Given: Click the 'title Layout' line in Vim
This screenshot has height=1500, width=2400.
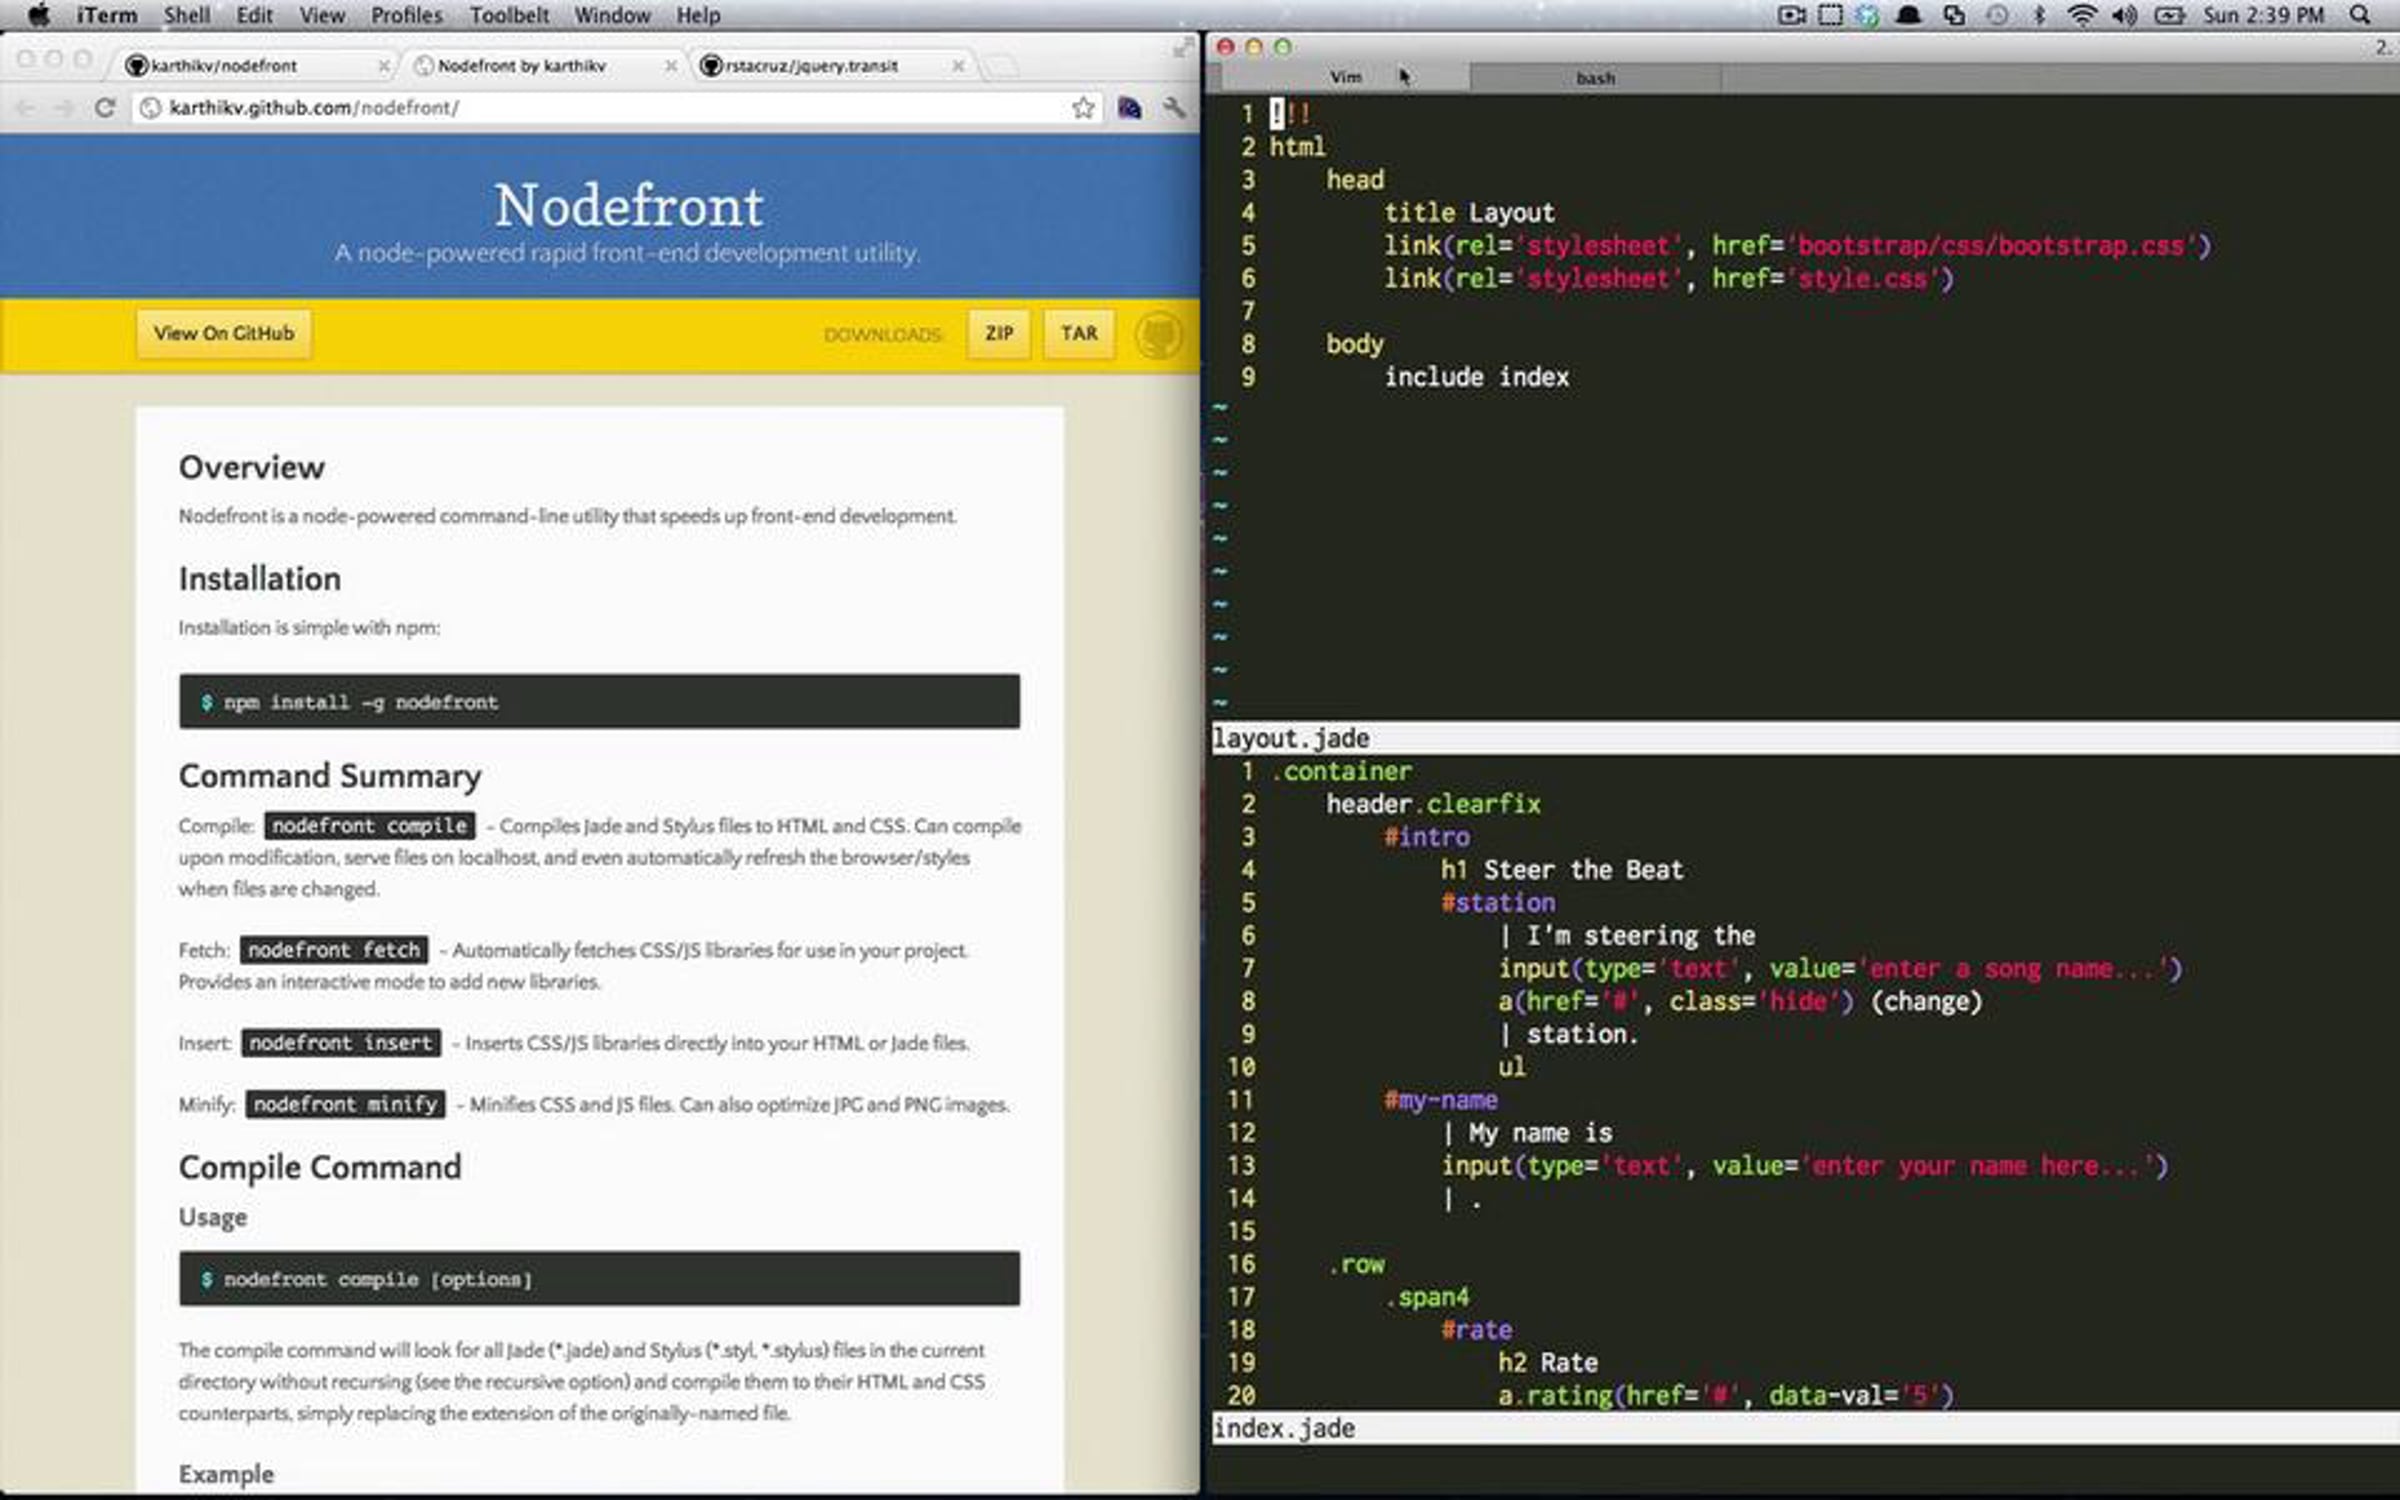Looking at the screenshot, I should 1469,213.
